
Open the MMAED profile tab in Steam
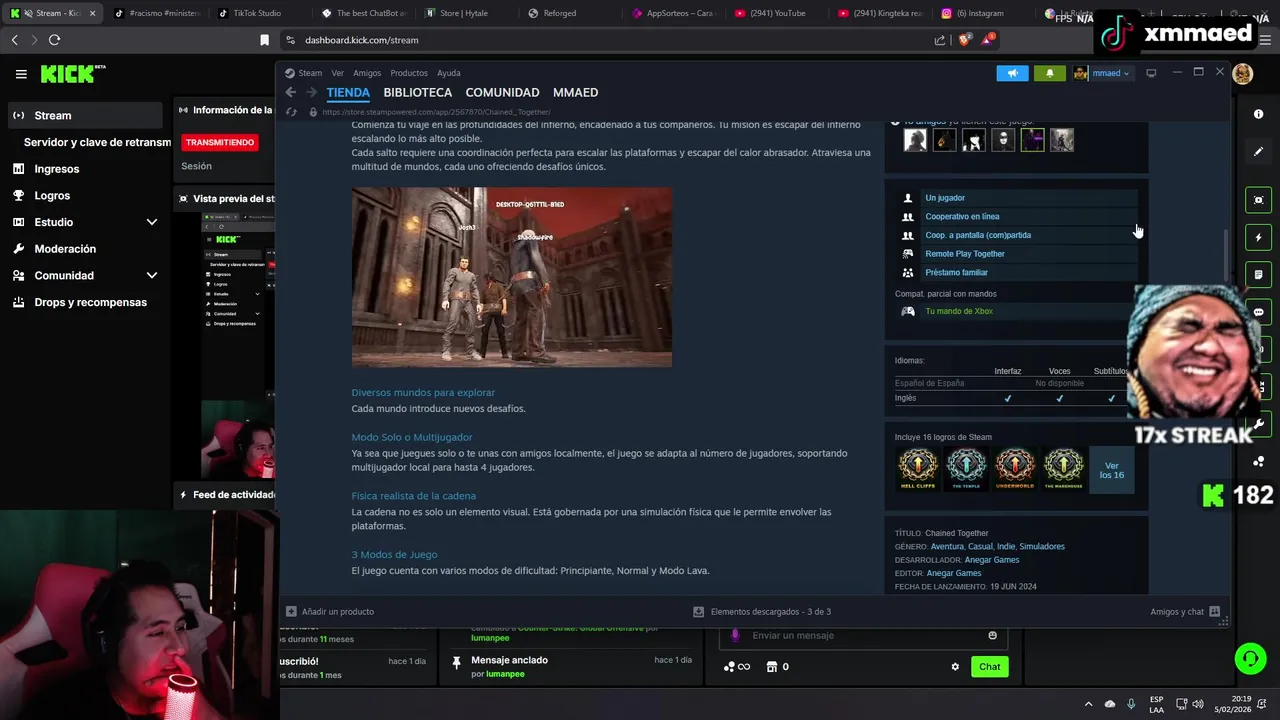pos(575,92)
